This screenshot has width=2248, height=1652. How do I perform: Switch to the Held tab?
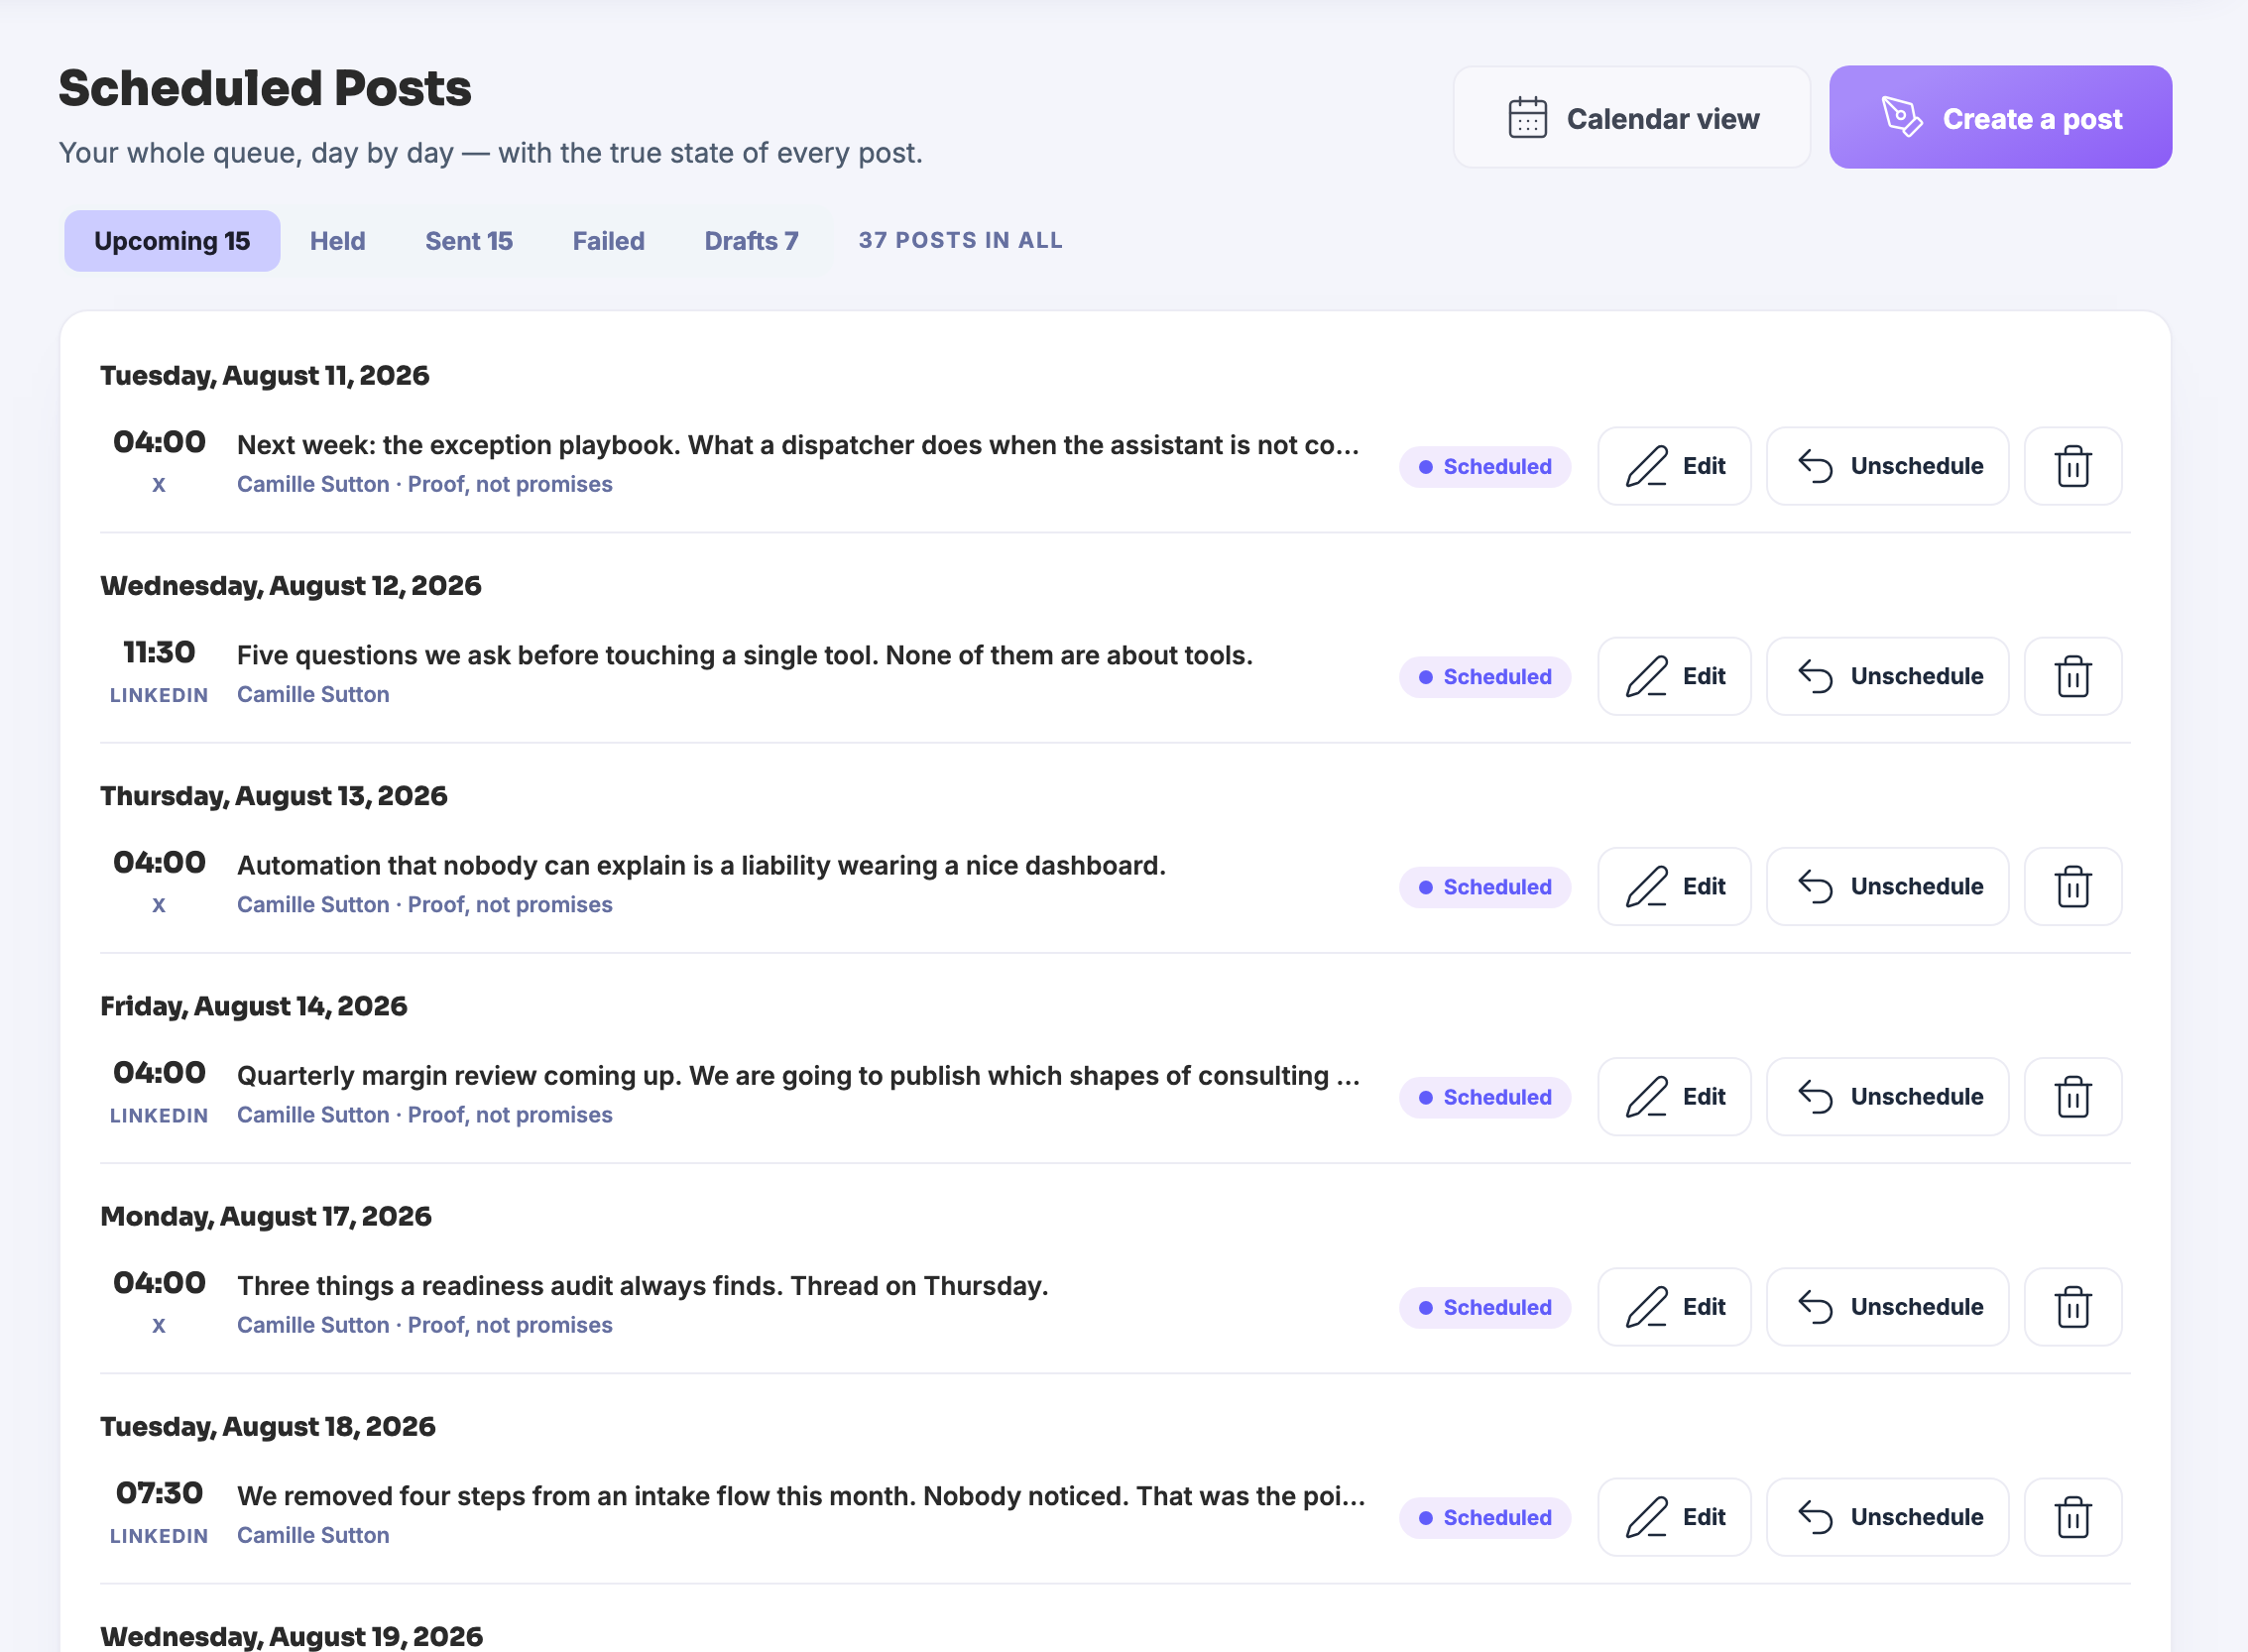[337, 241]
